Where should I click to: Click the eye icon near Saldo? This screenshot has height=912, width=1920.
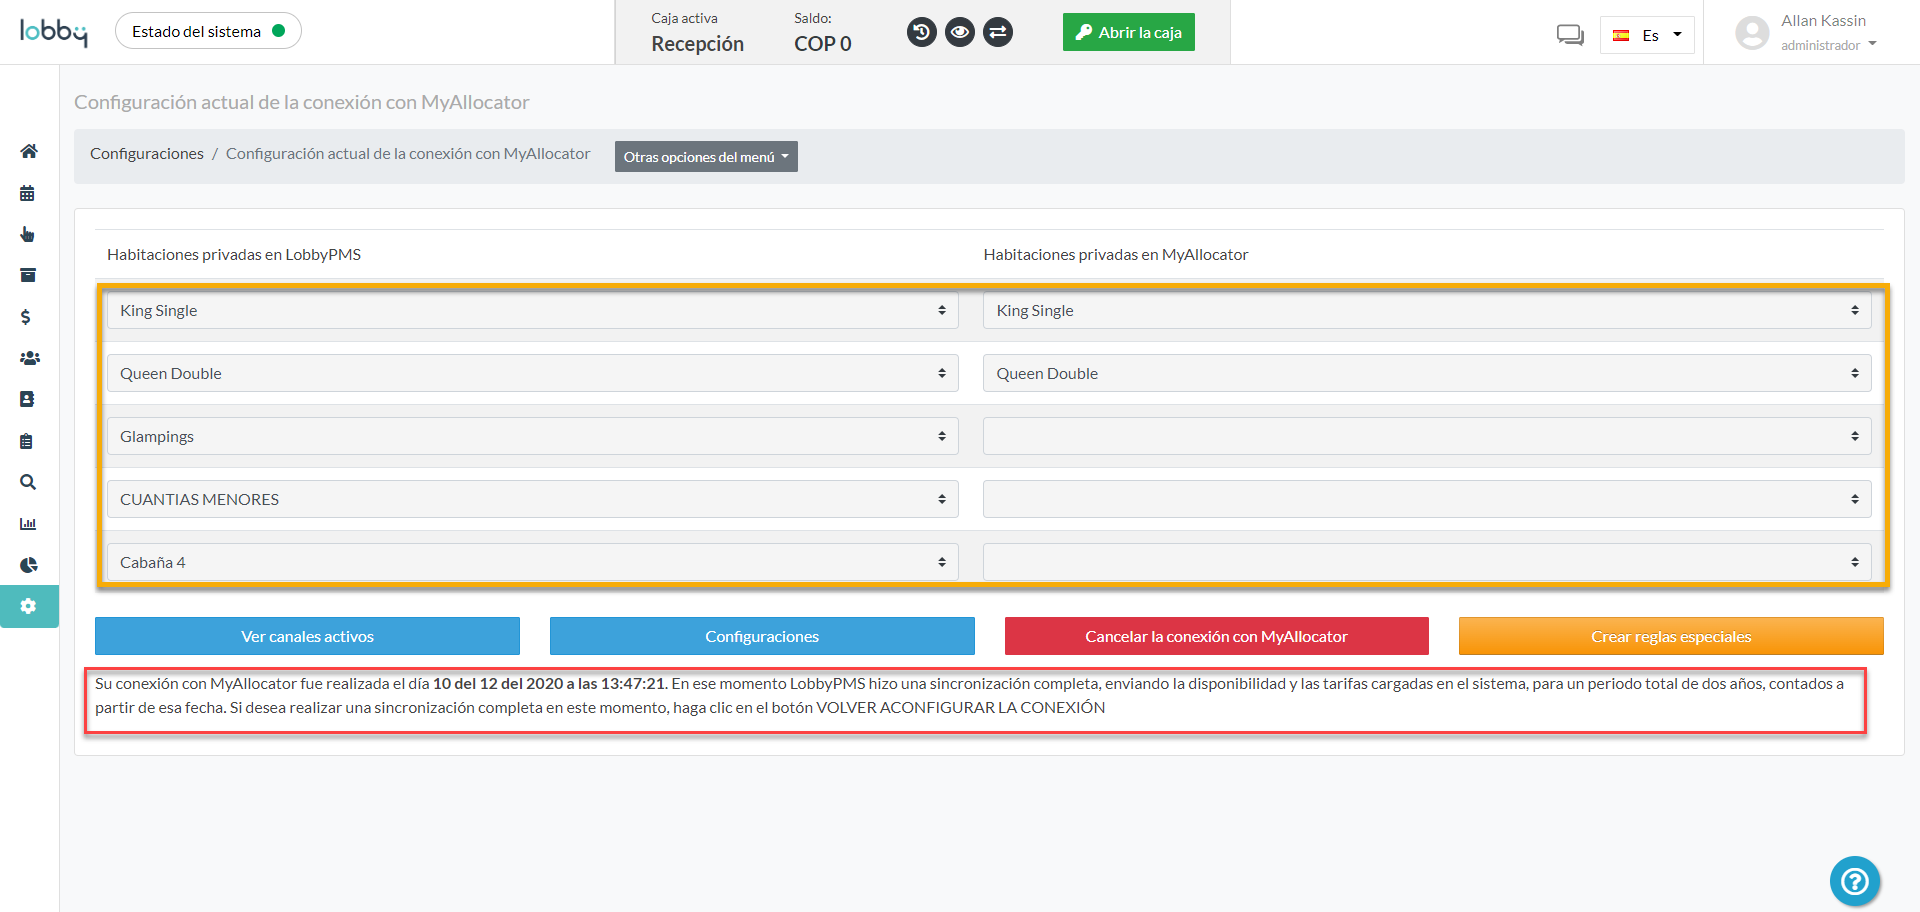pyautogui.click(x=960, y=32)
